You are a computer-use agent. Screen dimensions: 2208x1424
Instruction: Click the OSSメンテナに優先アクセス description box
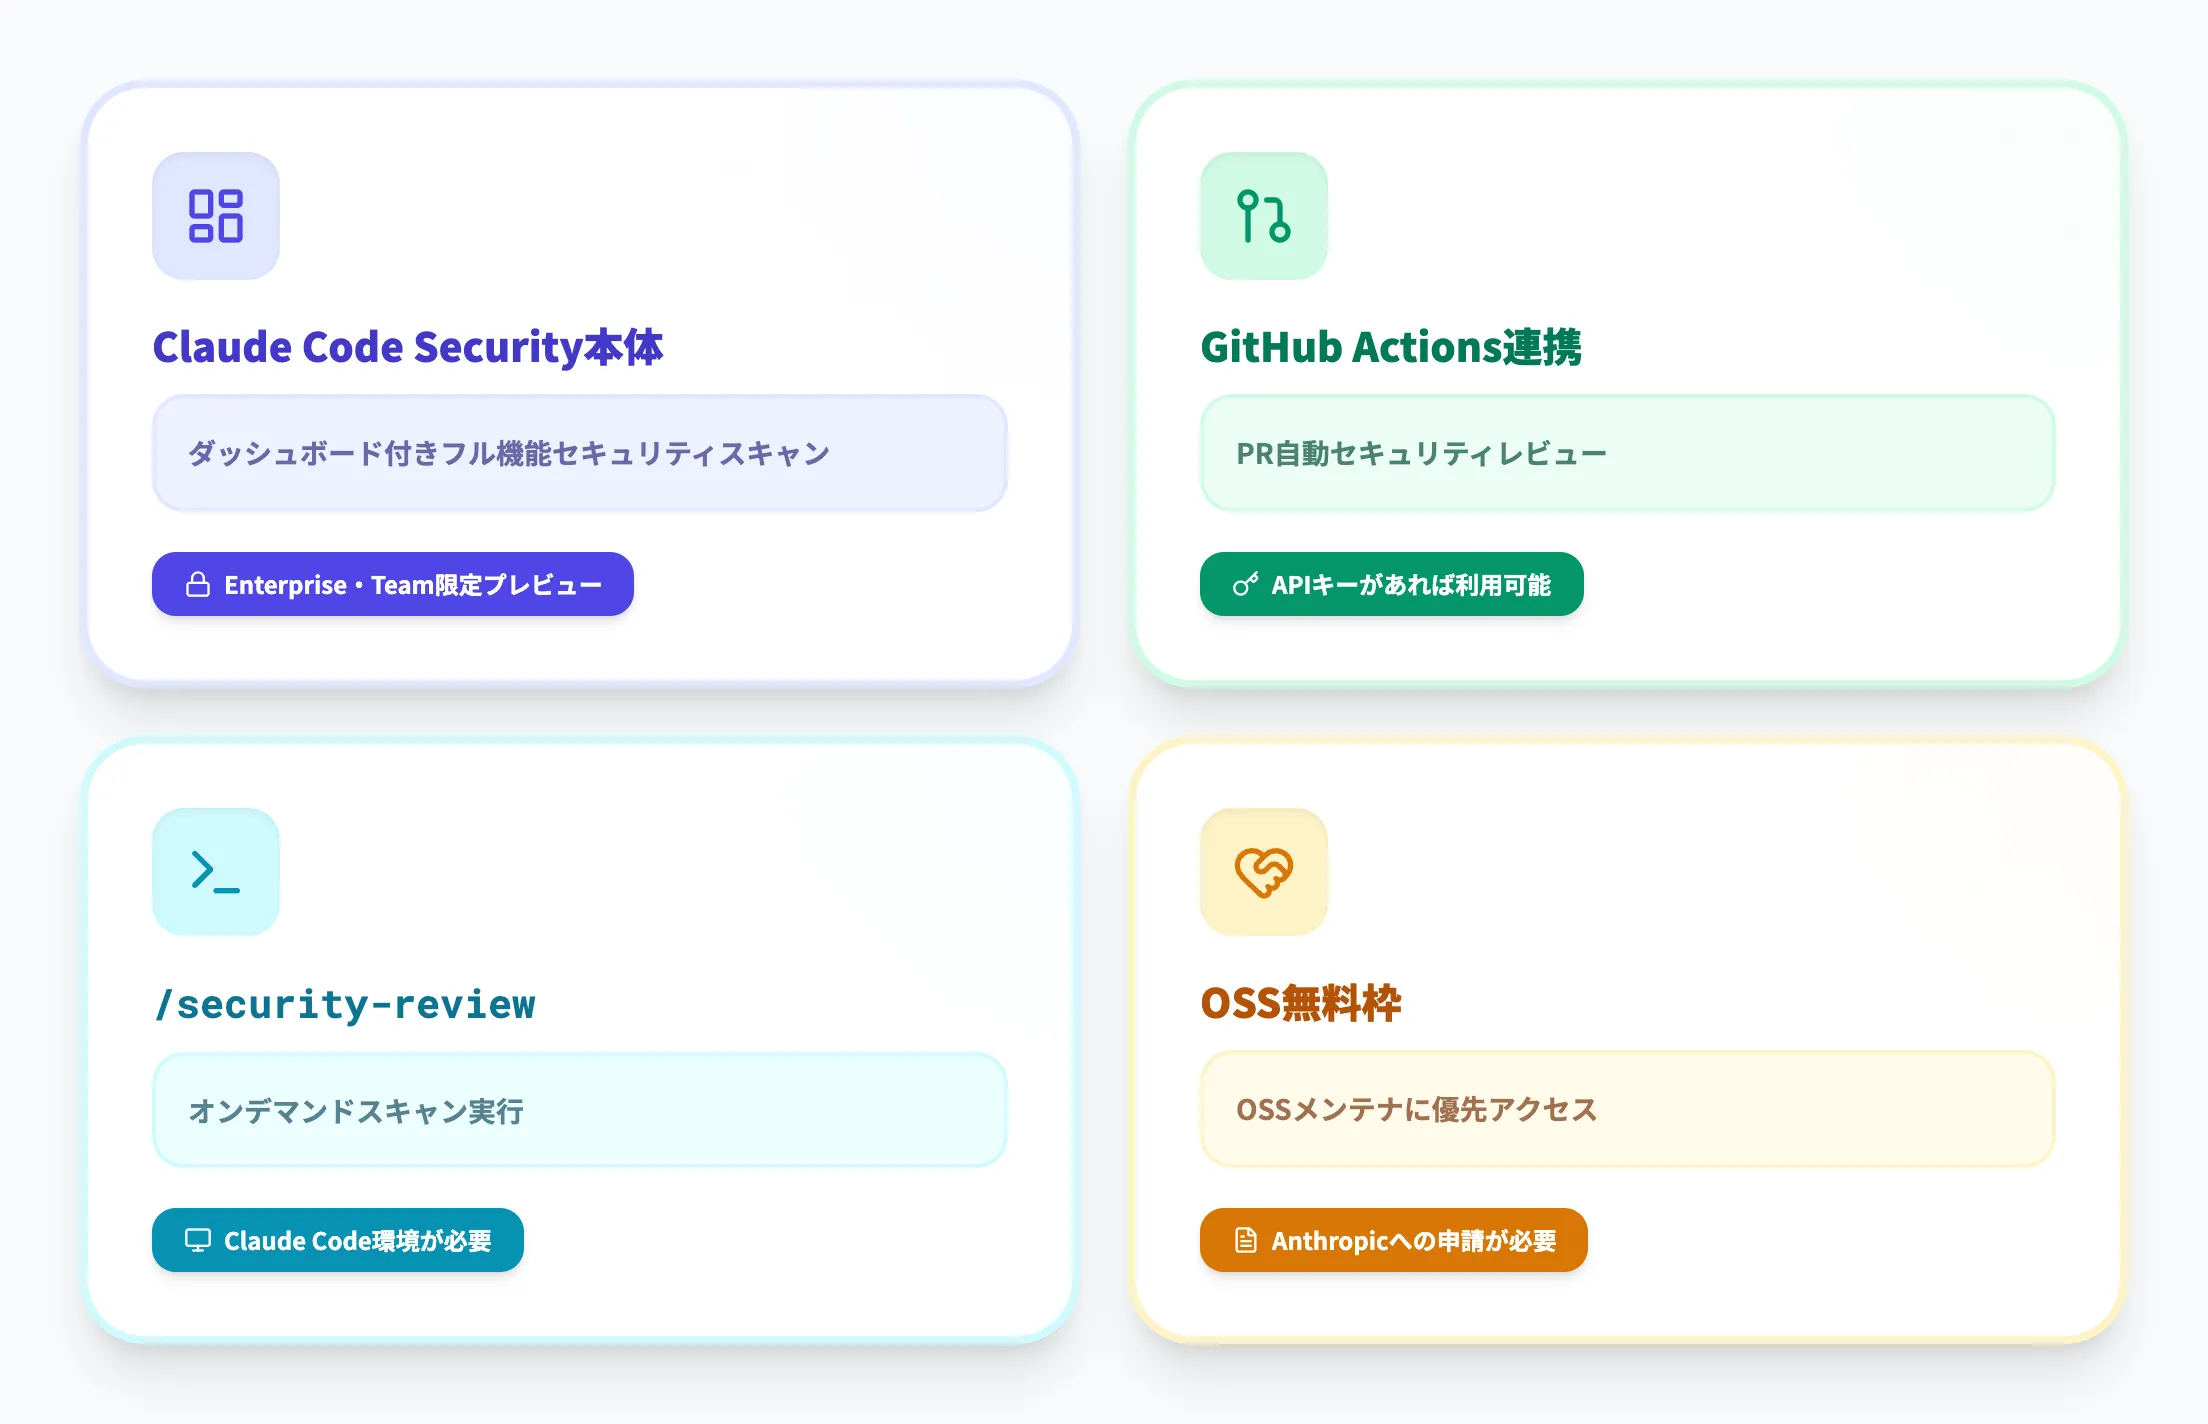pos(1627,1110)
